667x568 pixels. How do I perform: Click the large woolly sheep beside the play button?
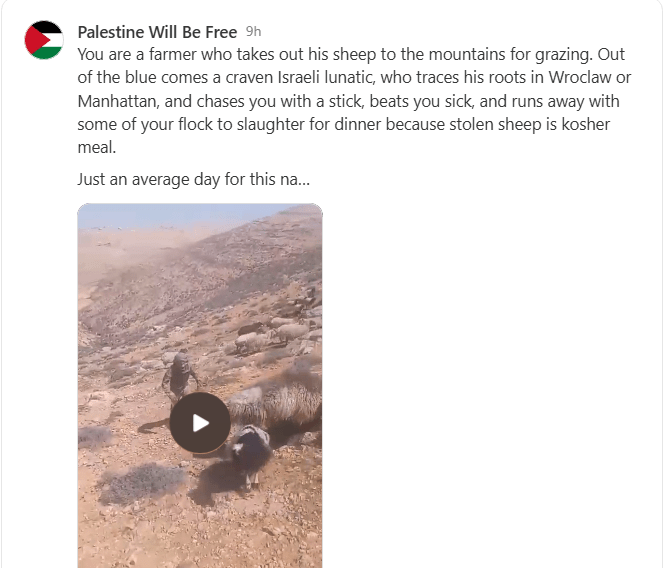pyautogui.click(x=276, y=404)
